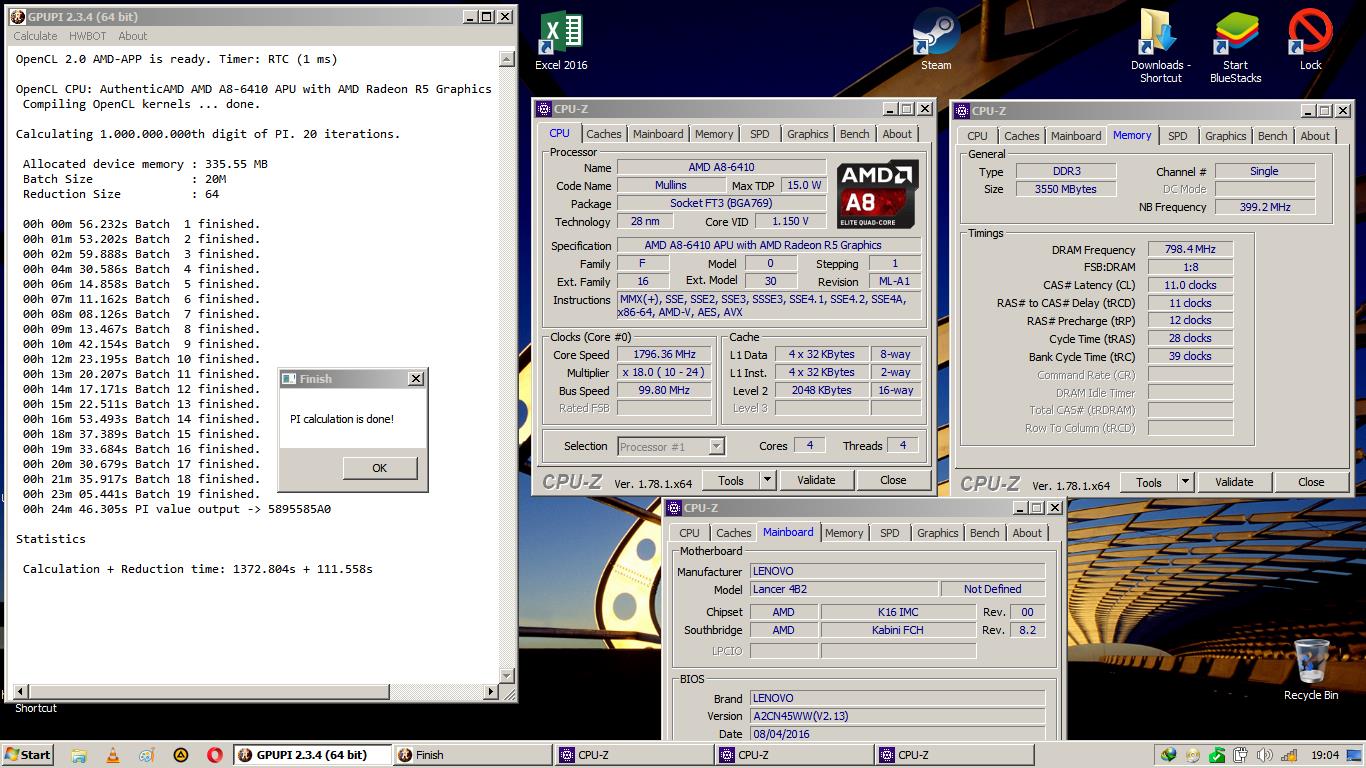Click PI value output line 5895585A0
The height and width of the screenshot is (768, 1366).
coord(177,509)
